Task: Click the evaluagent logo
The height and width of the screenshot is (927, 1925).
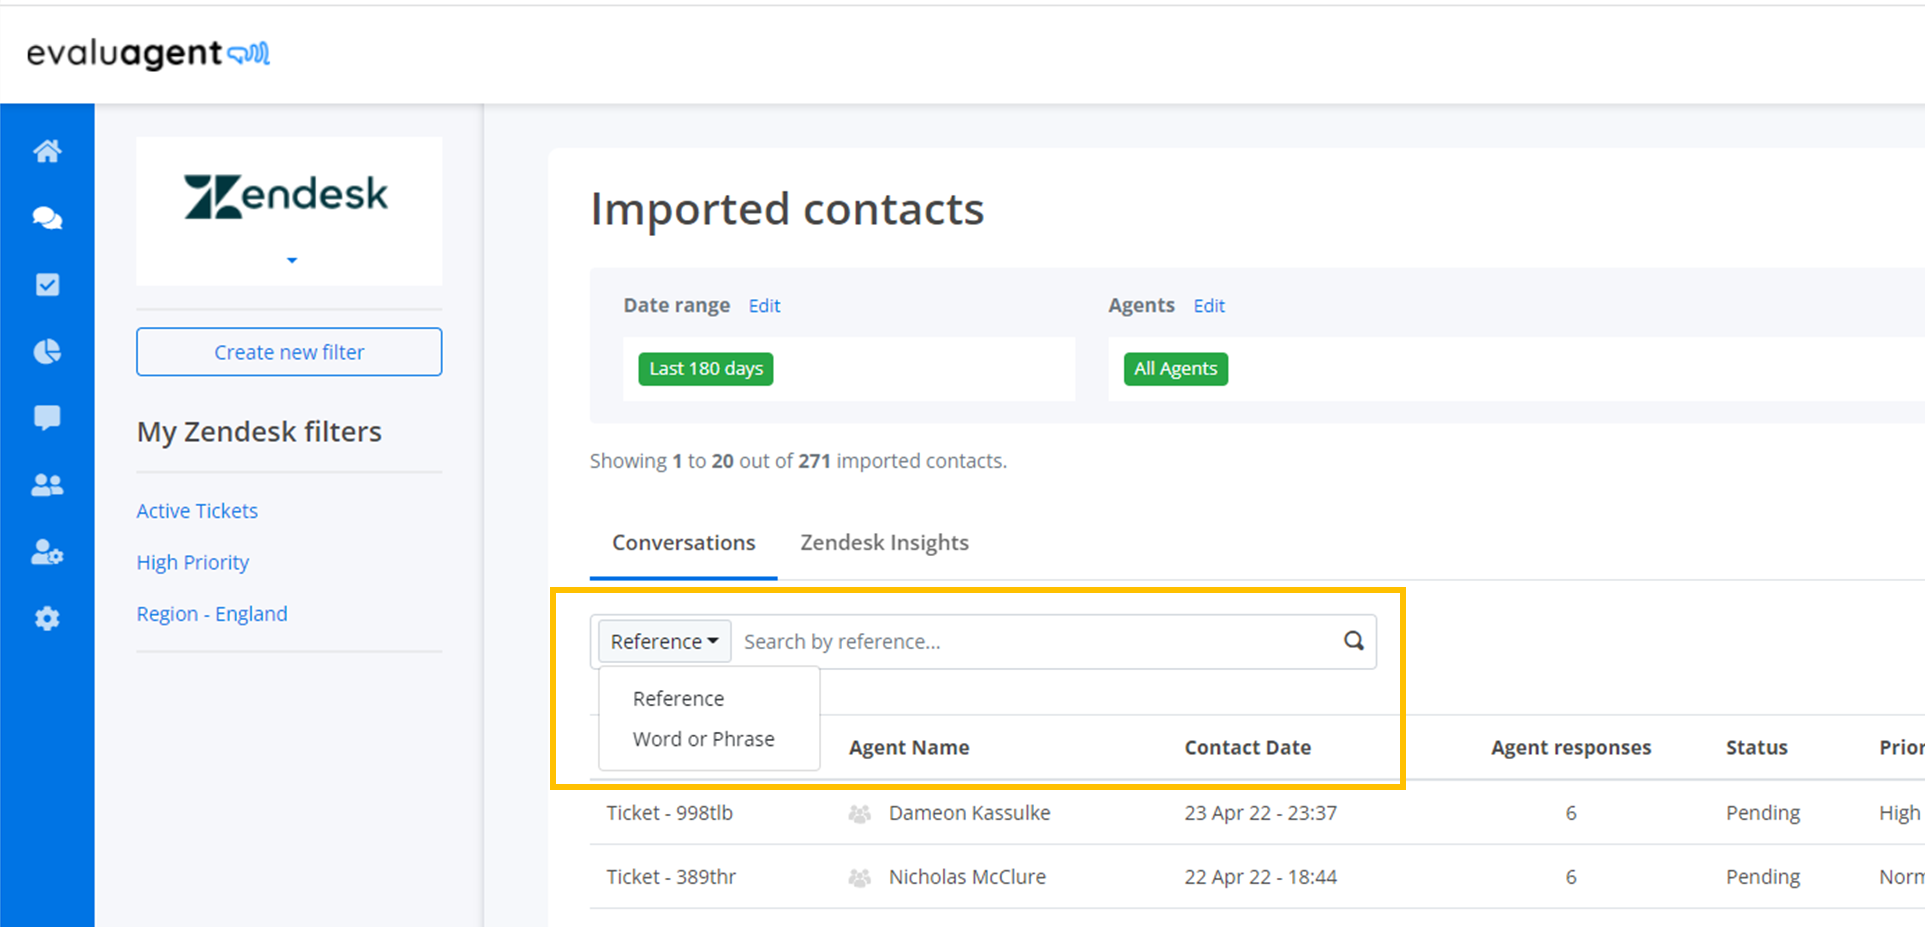Action: (148, 53)
